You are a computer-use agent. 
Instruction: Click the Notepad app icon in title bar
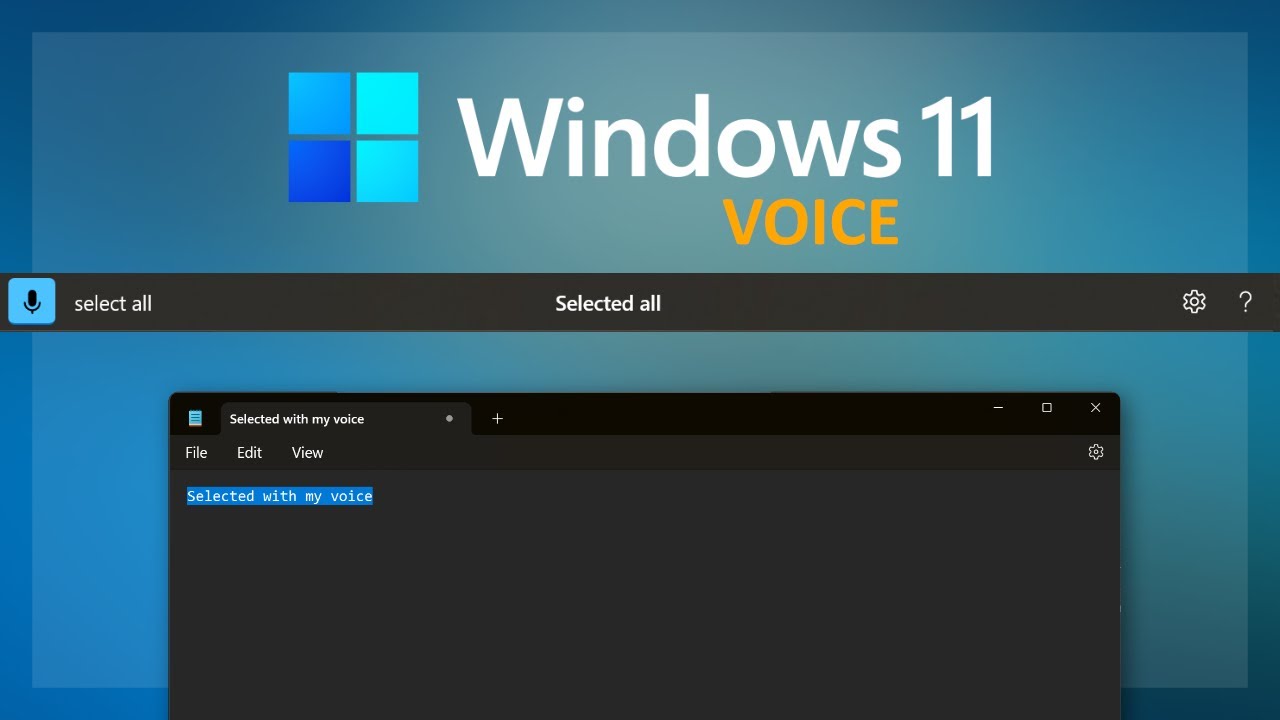(x=195, y=419)
